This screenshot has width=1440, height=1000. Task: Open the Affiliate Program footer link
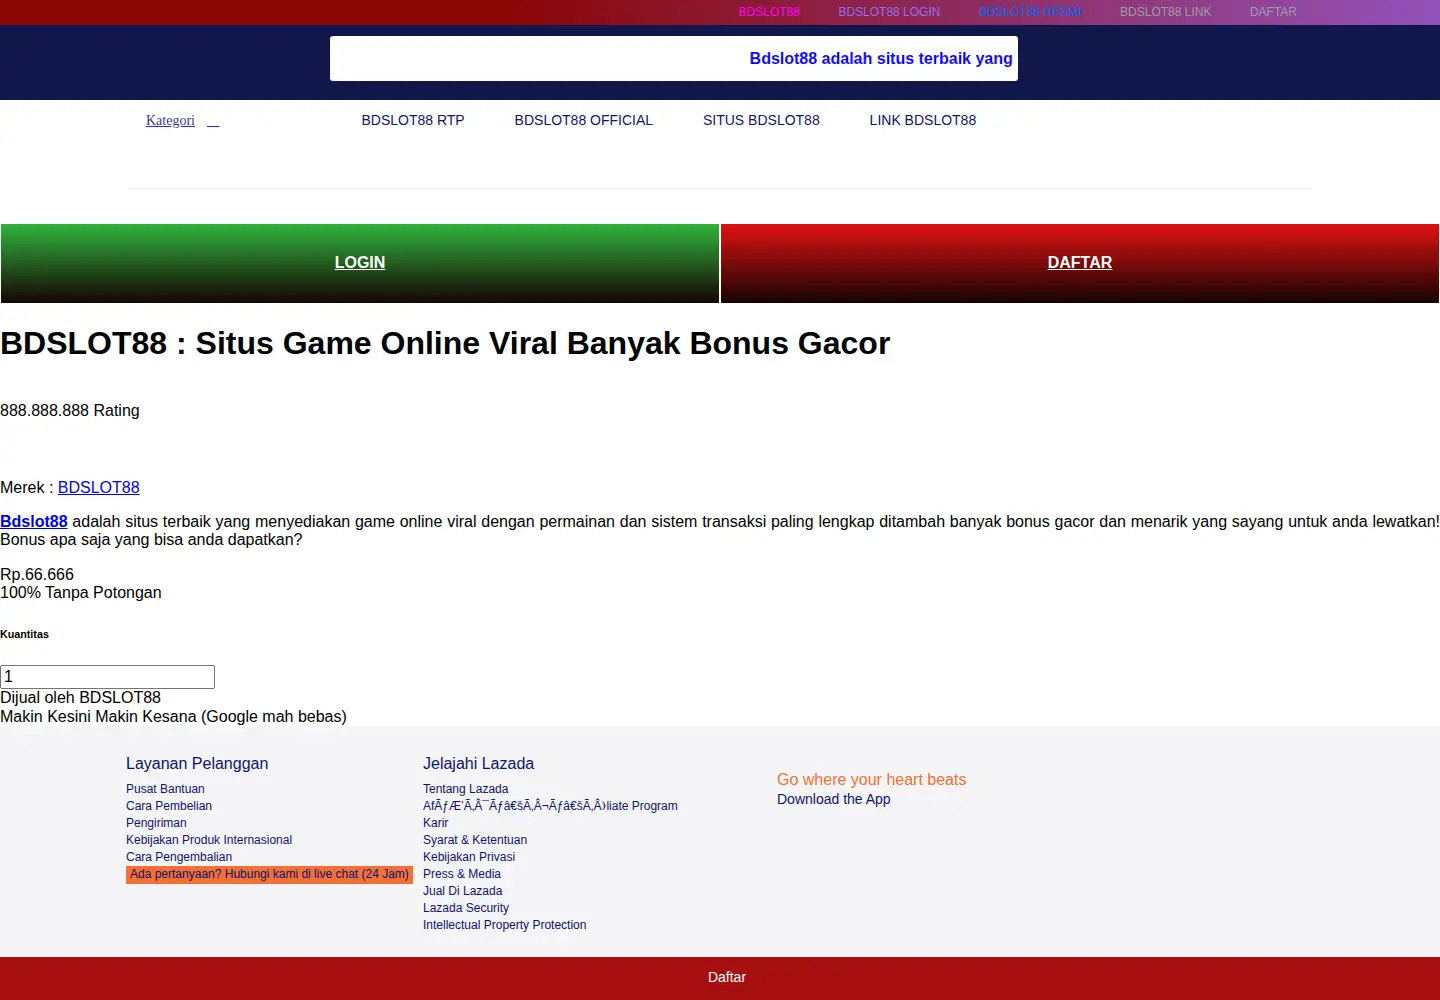(550, 806)
